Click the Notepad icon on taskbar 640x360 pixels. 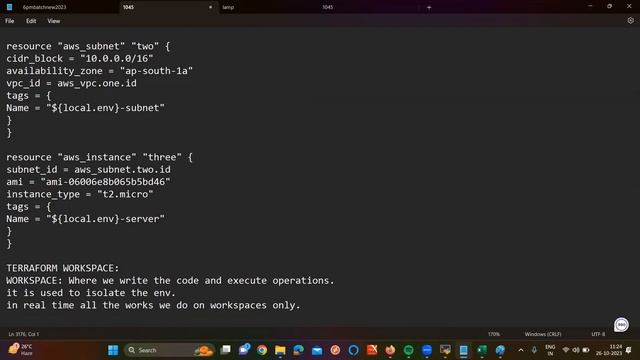tap(464, 350)
